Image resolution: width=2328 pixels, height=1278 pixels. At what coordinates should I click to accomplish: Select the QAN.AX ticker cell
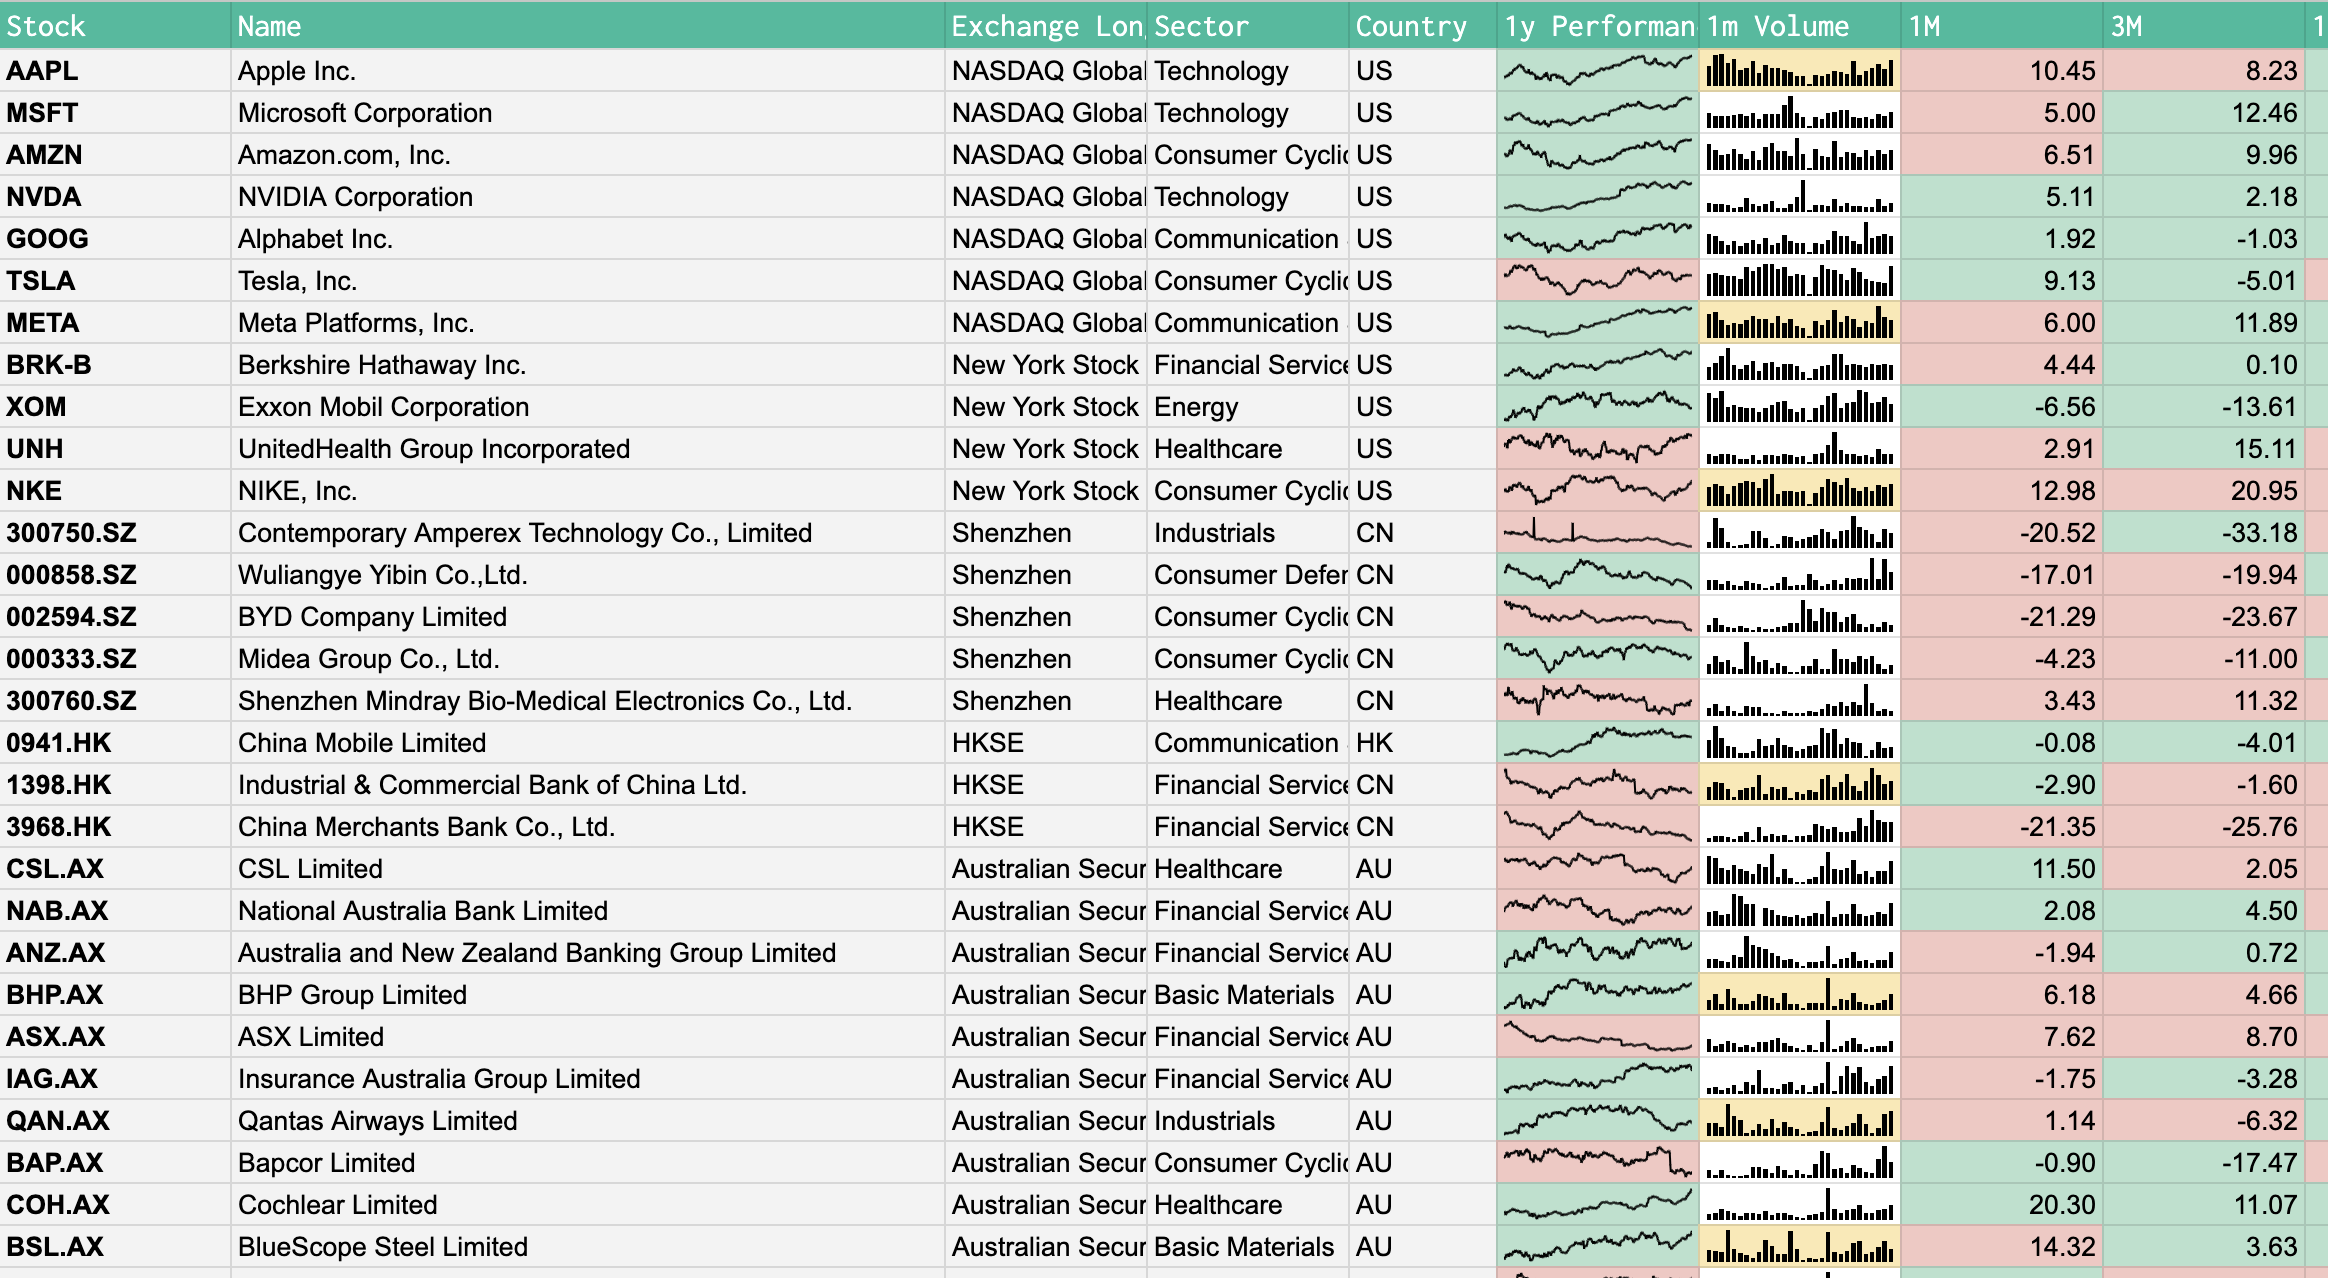point(115,1121)
